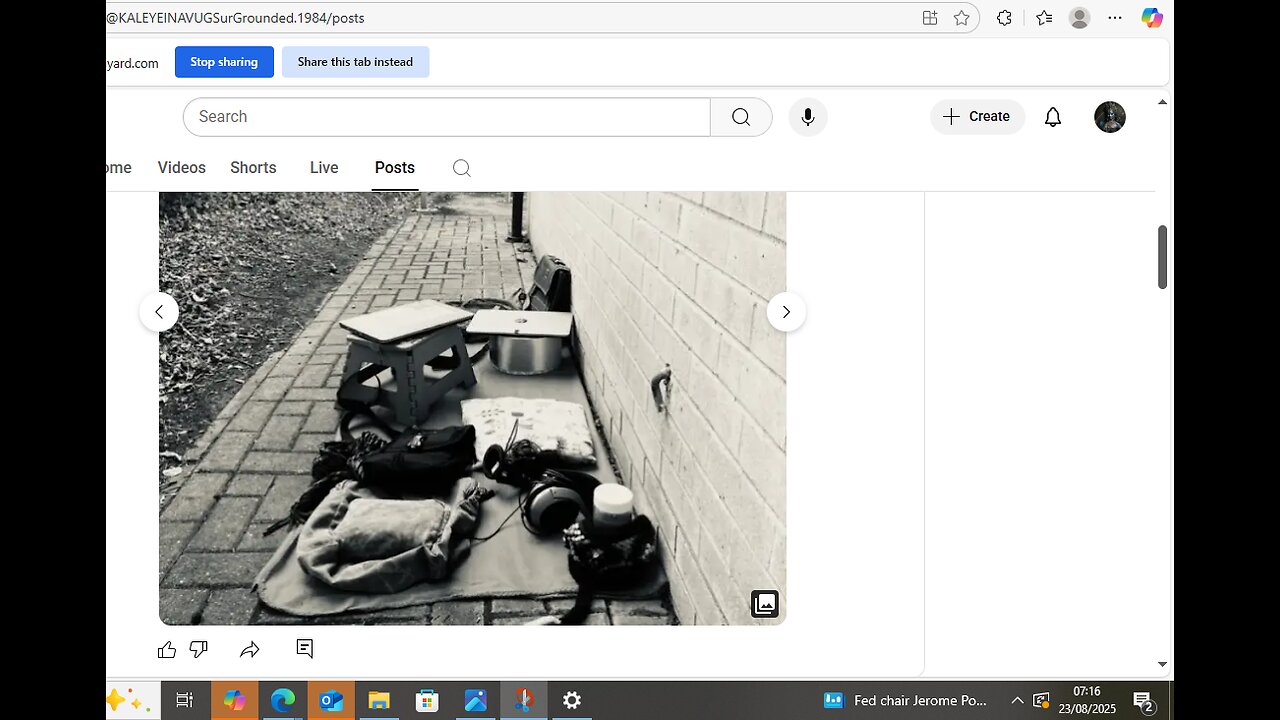Open Microsoft 365 Copilot on taskbar

point(235,701)
